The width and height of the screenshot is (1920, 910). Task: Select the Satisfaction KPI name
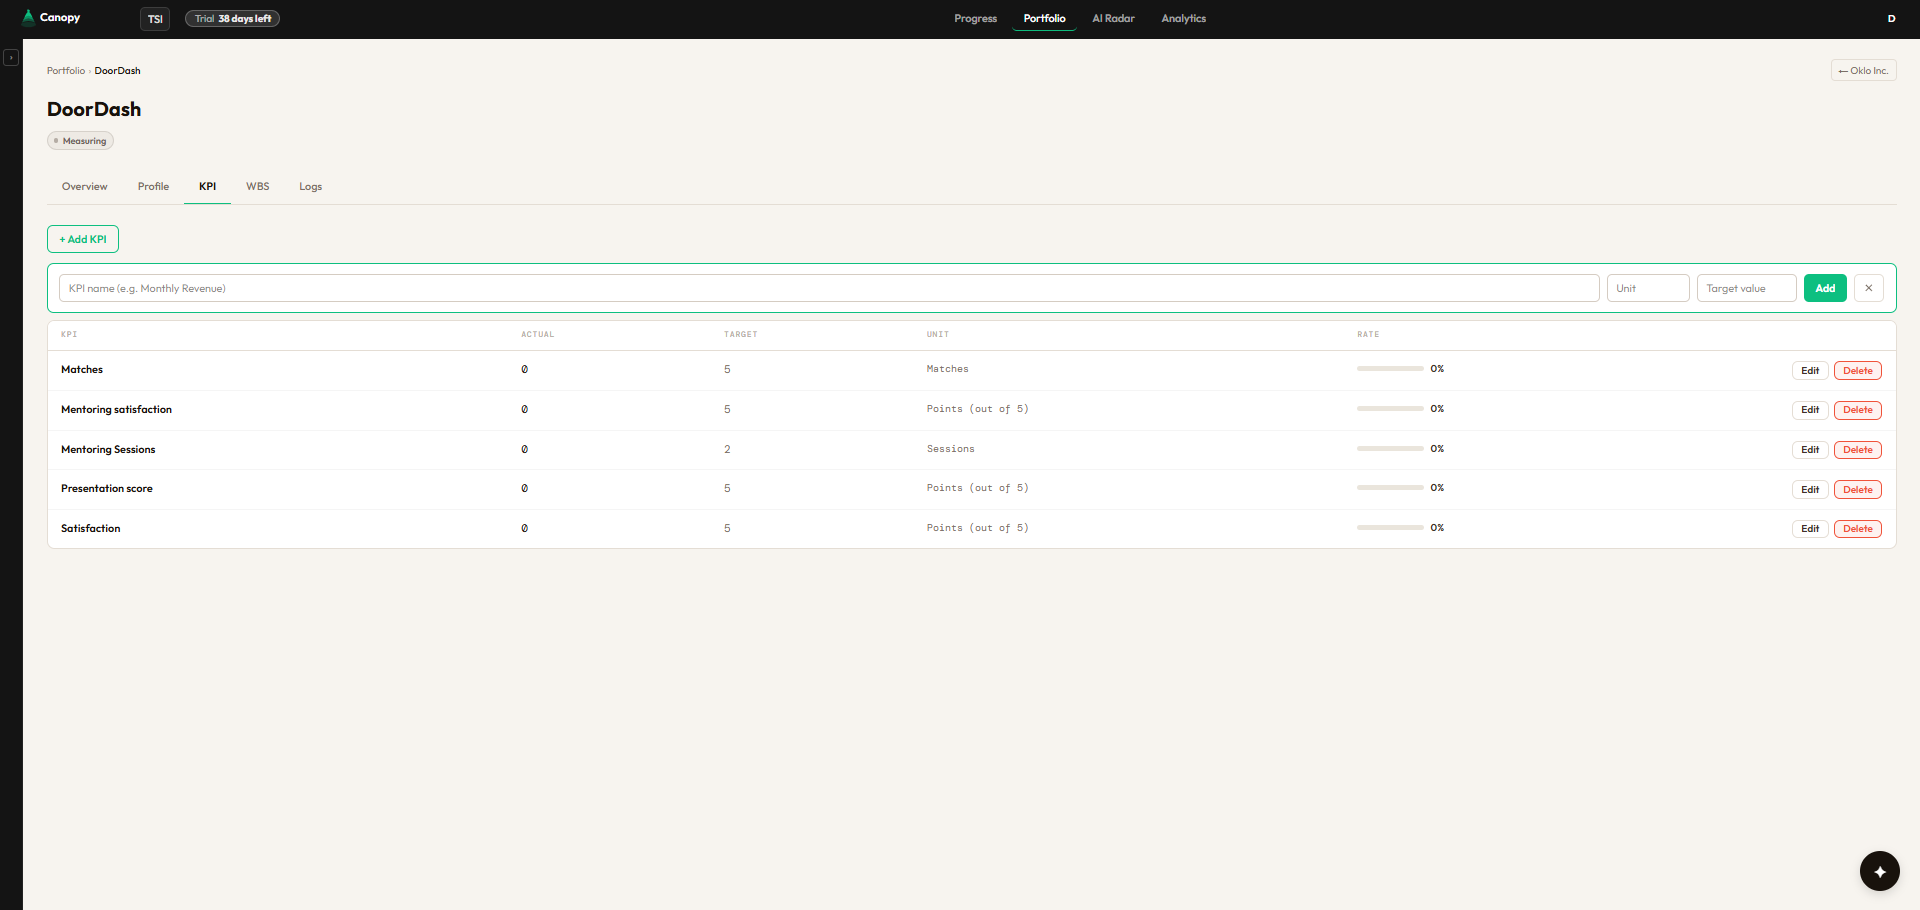91,529
